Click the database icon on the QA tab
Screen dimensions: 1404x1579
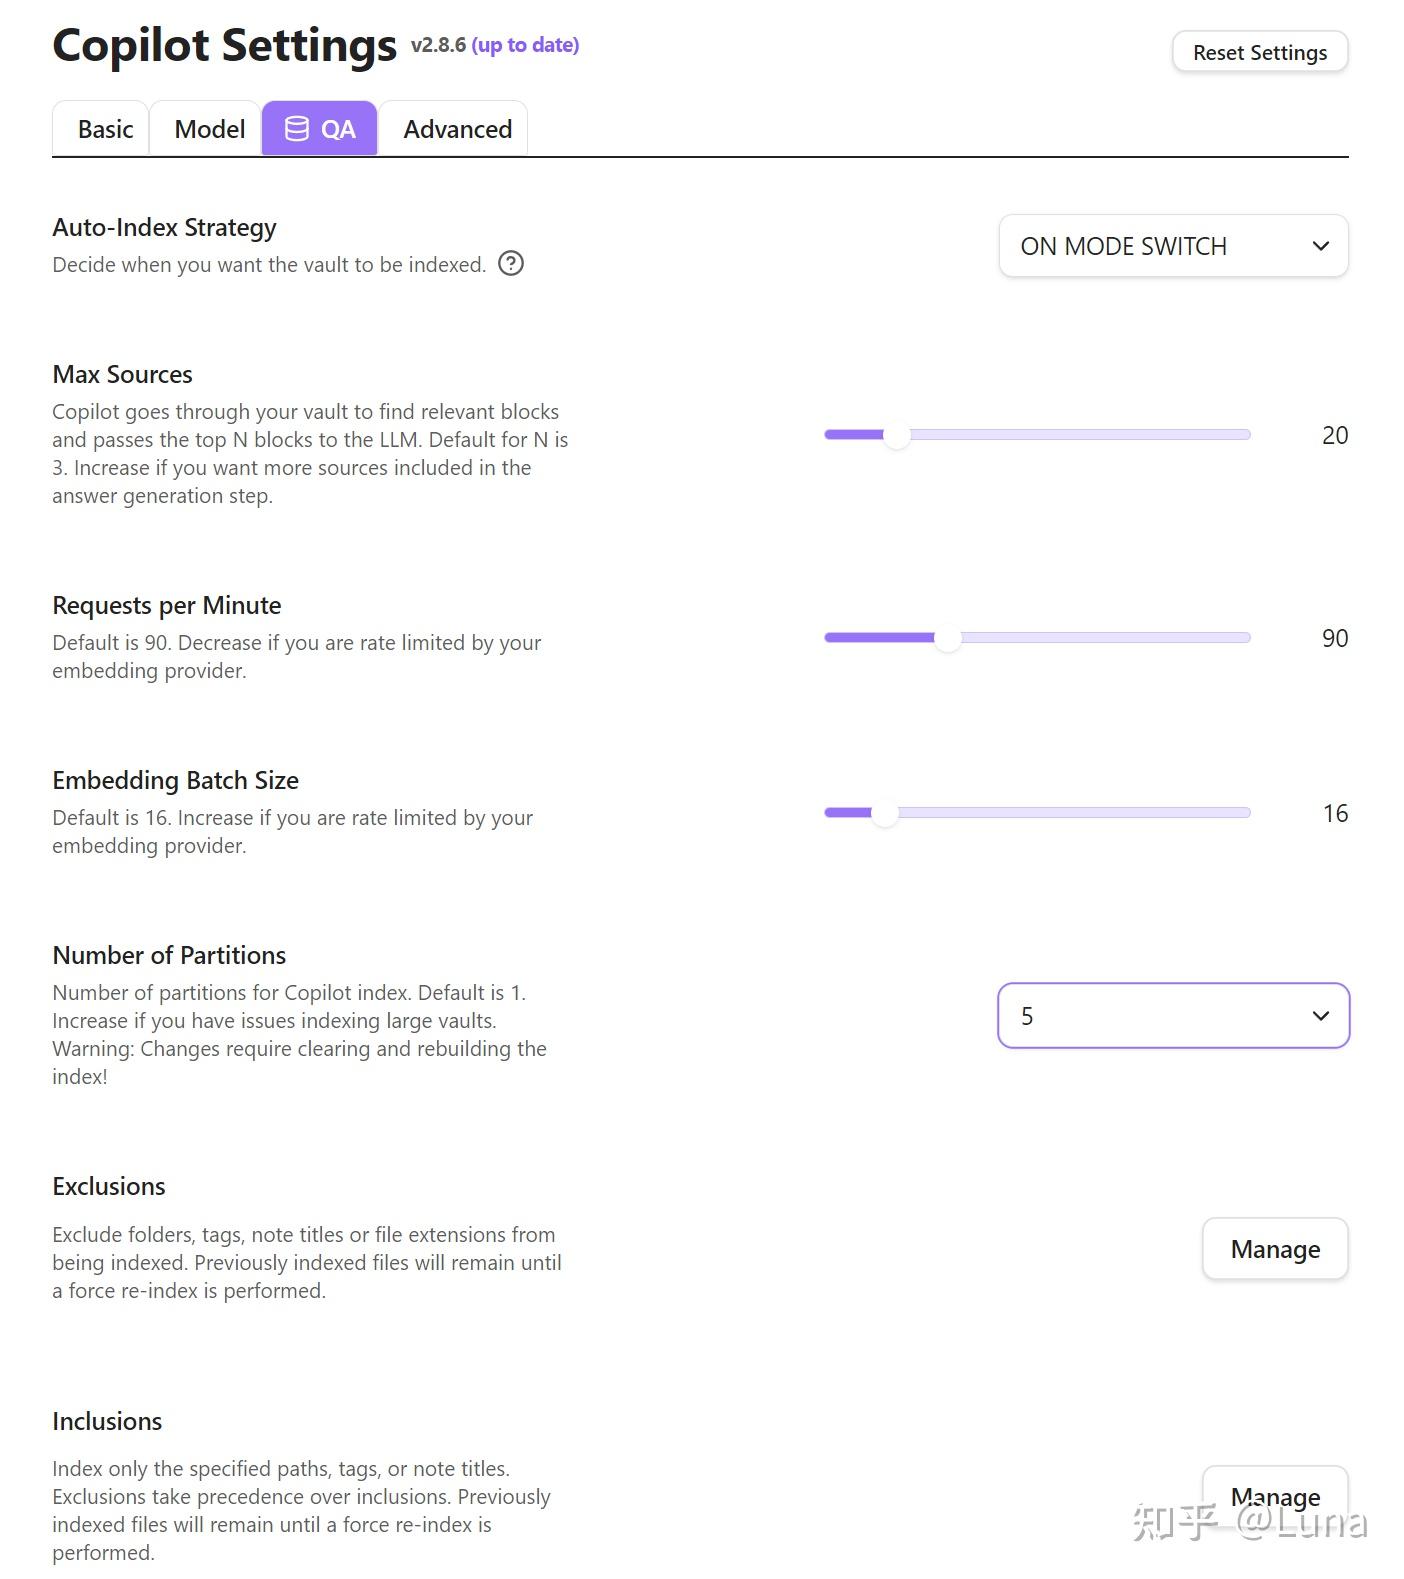[x=297, y=129]
